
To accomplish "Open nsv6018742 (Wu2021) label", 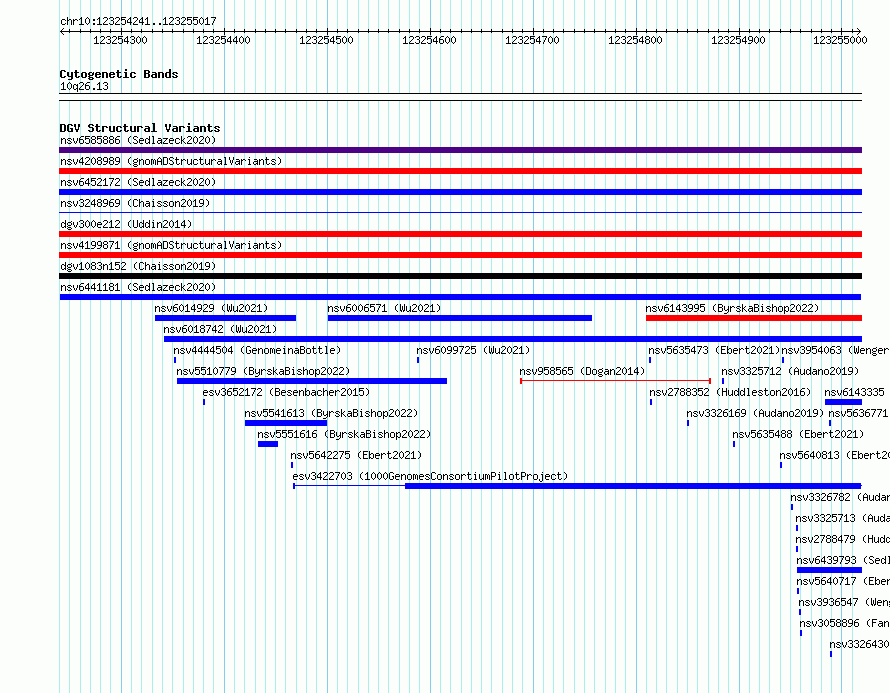I will 220,329.
